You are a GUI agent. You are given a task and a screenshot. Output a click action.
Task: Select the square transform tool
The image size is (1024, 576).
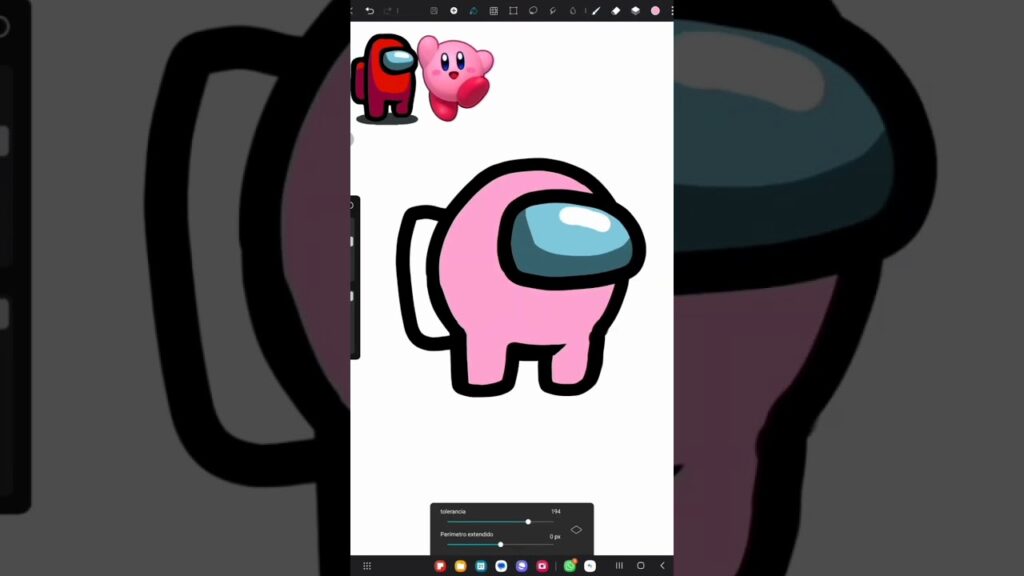(513, 11)
